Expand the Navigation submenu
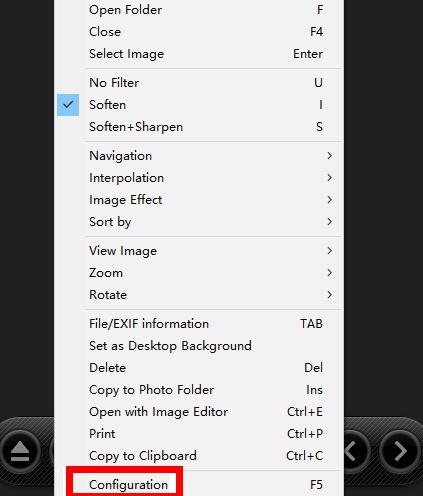This screenshot has height=496, width=423. [200, 156]
